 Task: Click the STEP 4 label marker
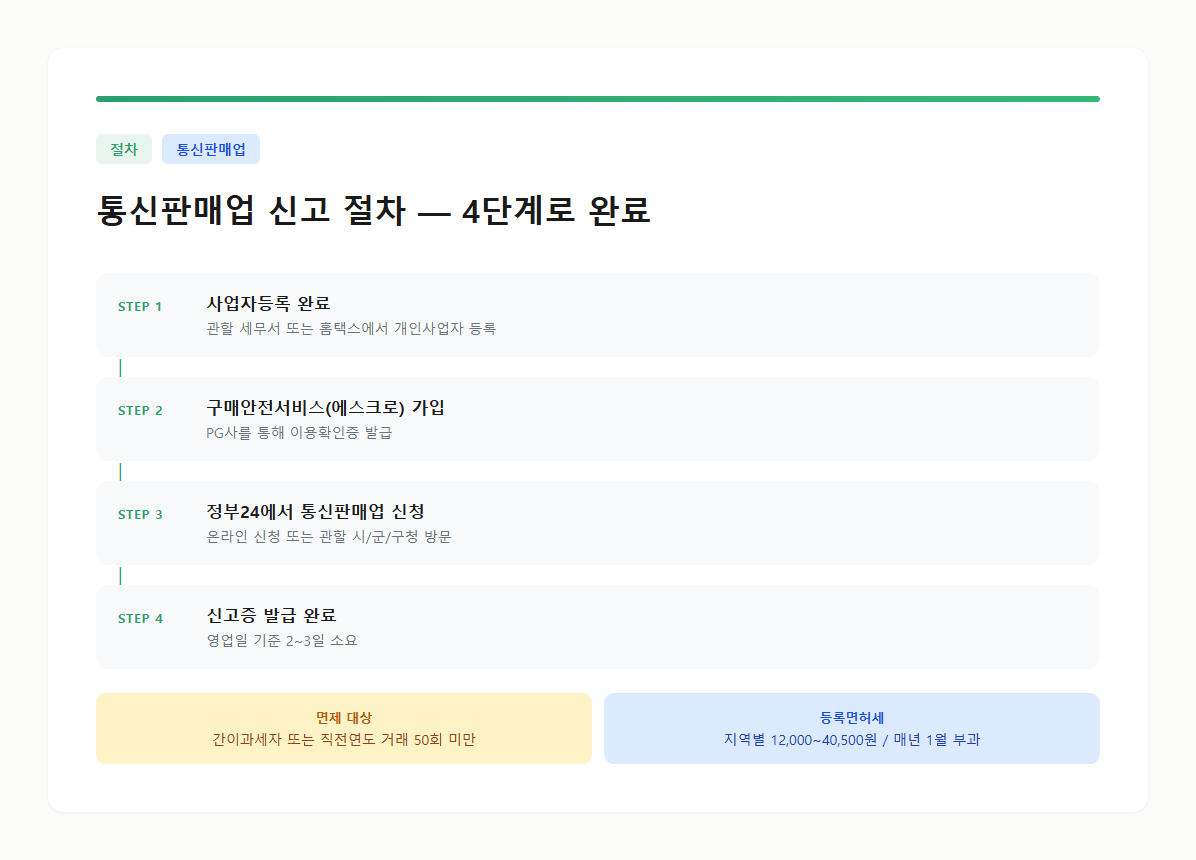140,617
